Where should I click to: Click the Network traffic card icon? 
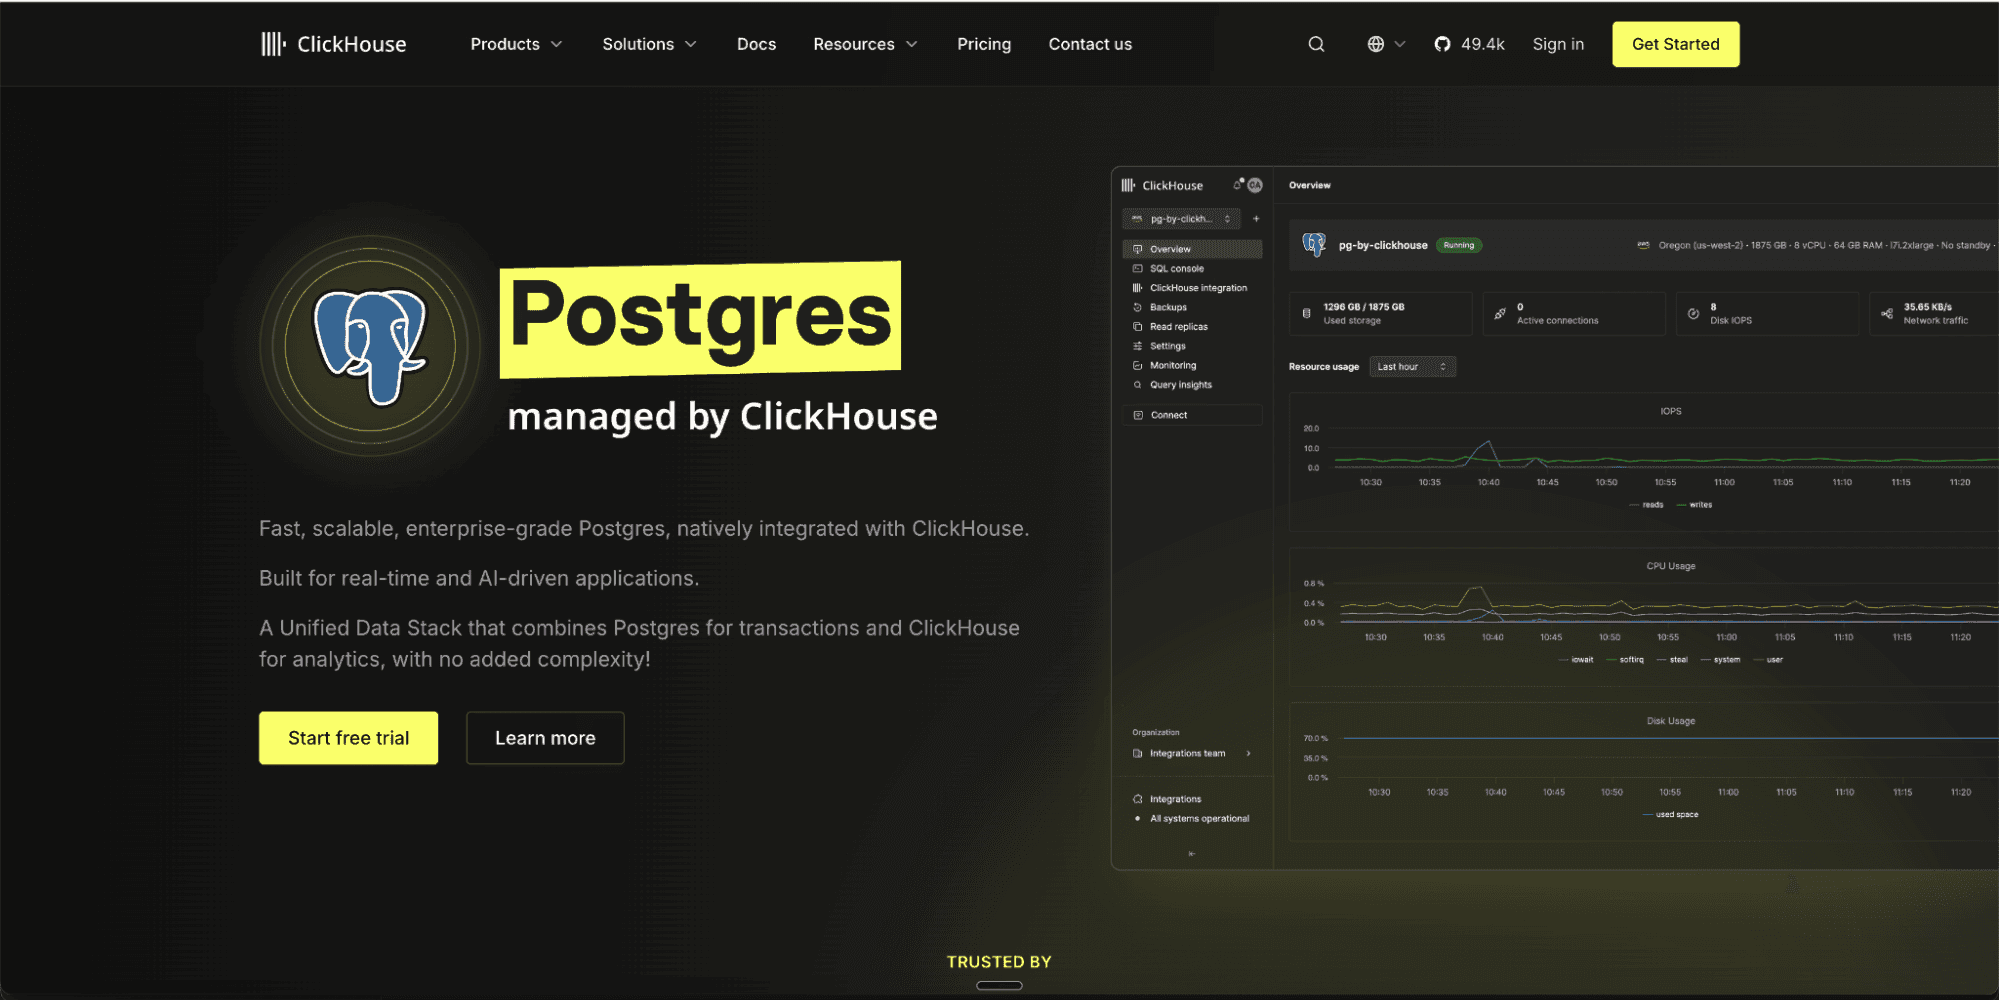coord(1887,314)
